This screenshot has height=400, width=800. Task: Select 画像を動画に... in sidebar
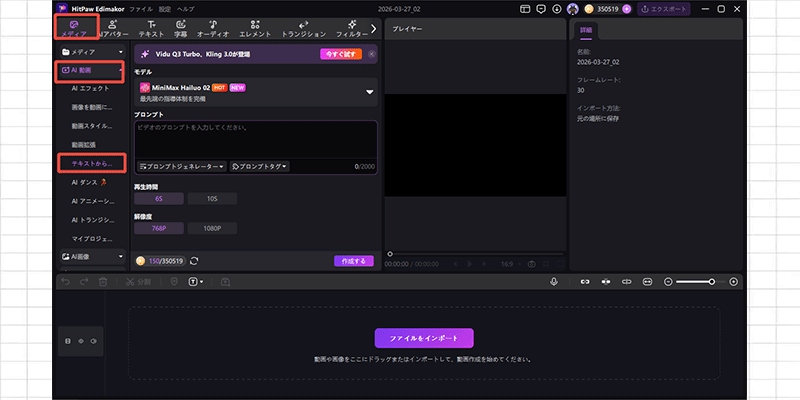point(92,108)
